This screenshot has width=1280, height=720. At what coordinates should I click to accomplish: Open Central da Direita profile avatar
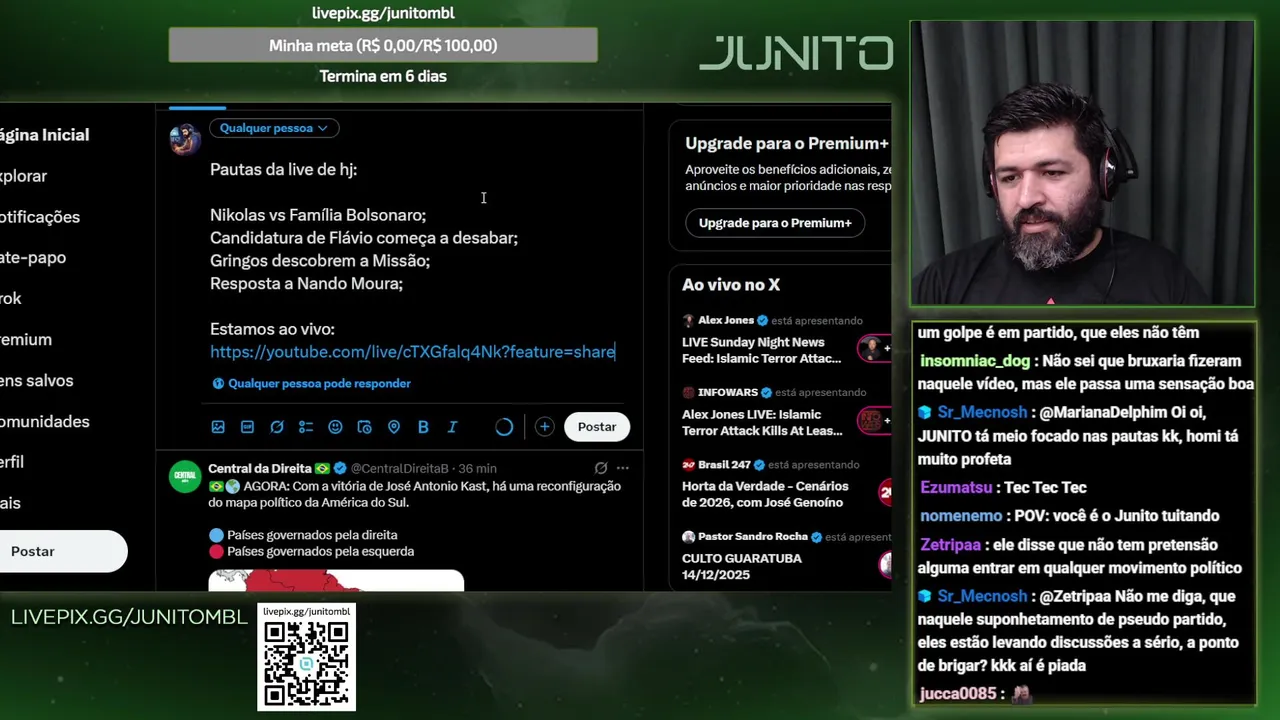coord(185,477)
